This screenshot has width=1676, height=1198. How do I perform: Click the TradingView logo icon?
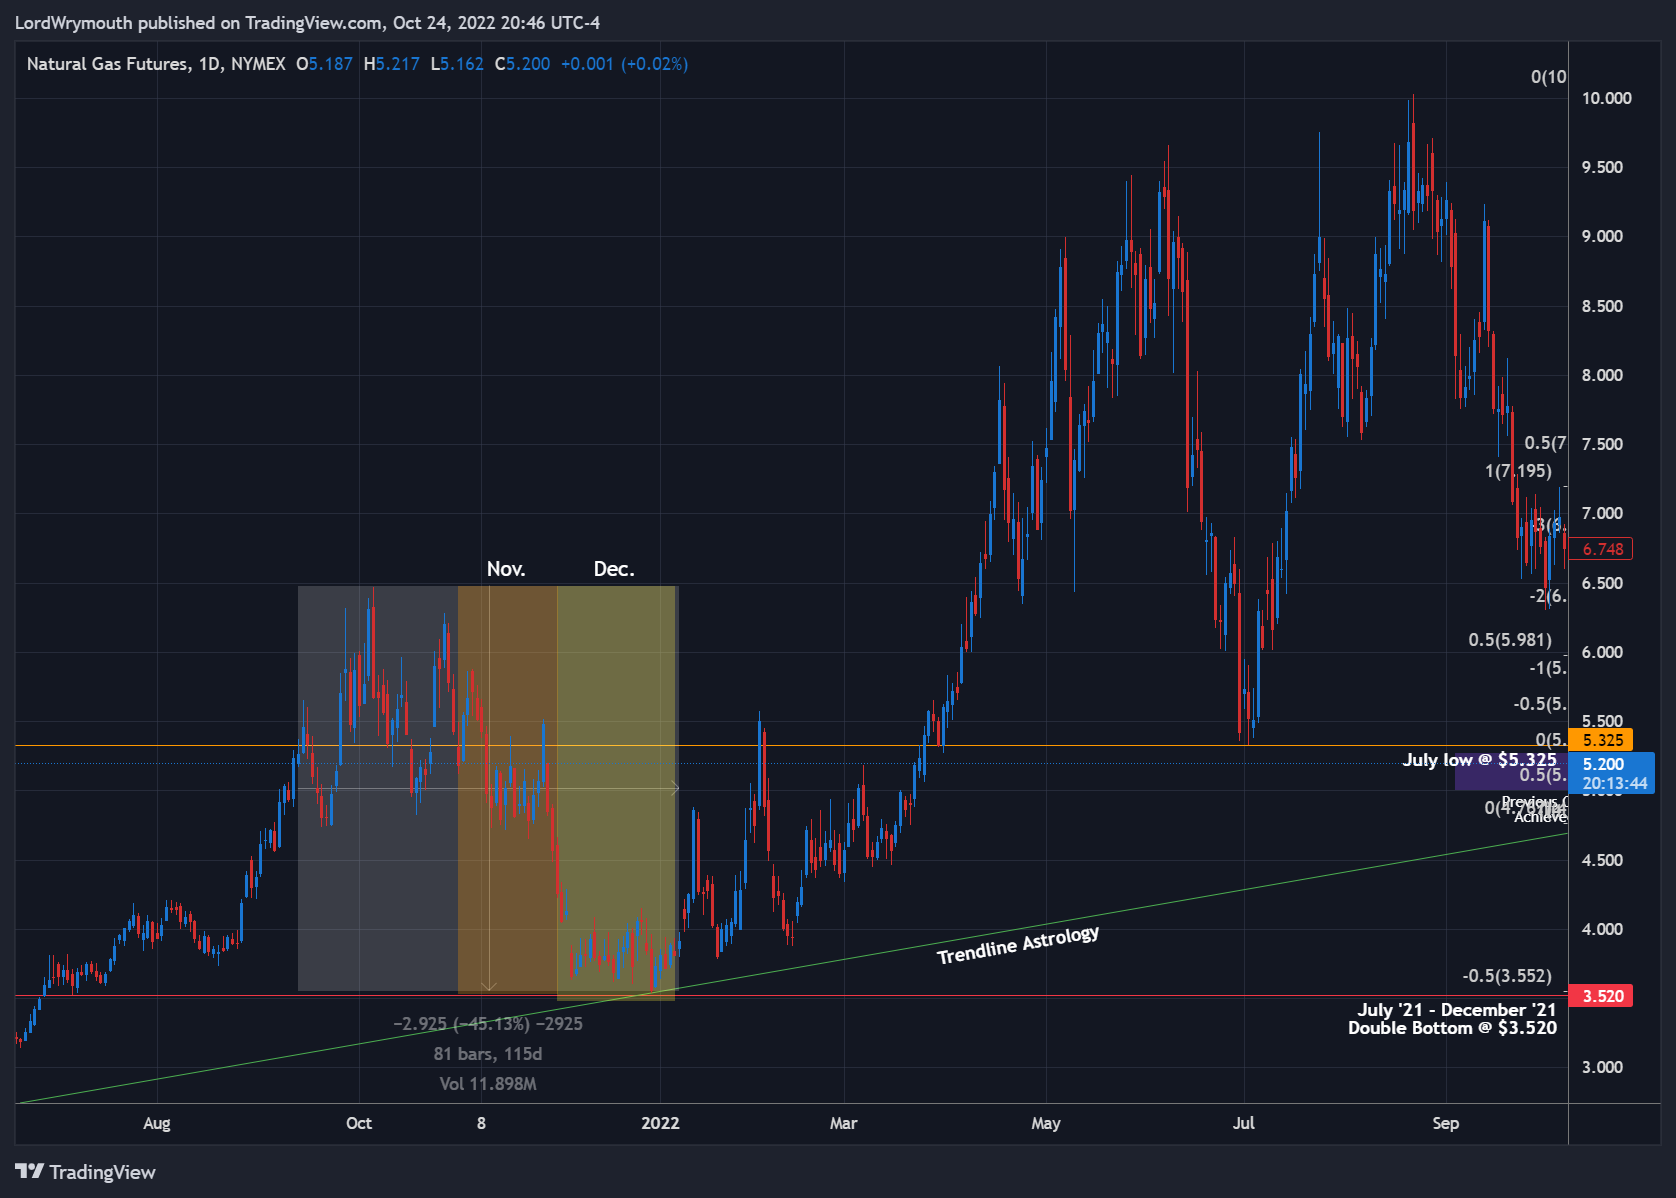[29, 1171]
